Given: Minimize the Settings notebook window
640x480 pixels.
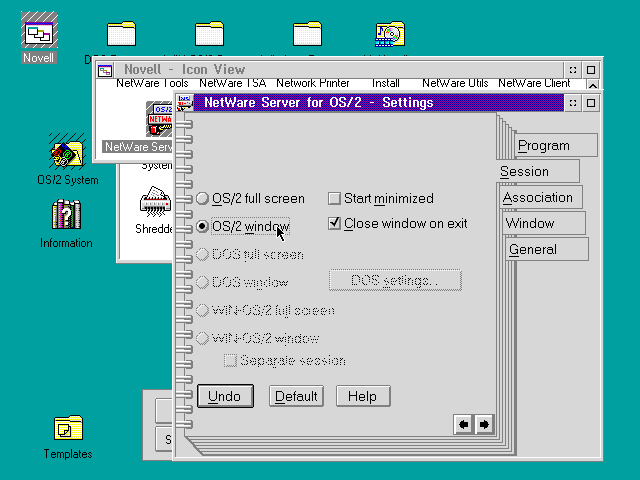Looking at the screenshot, I should [573, 103].
